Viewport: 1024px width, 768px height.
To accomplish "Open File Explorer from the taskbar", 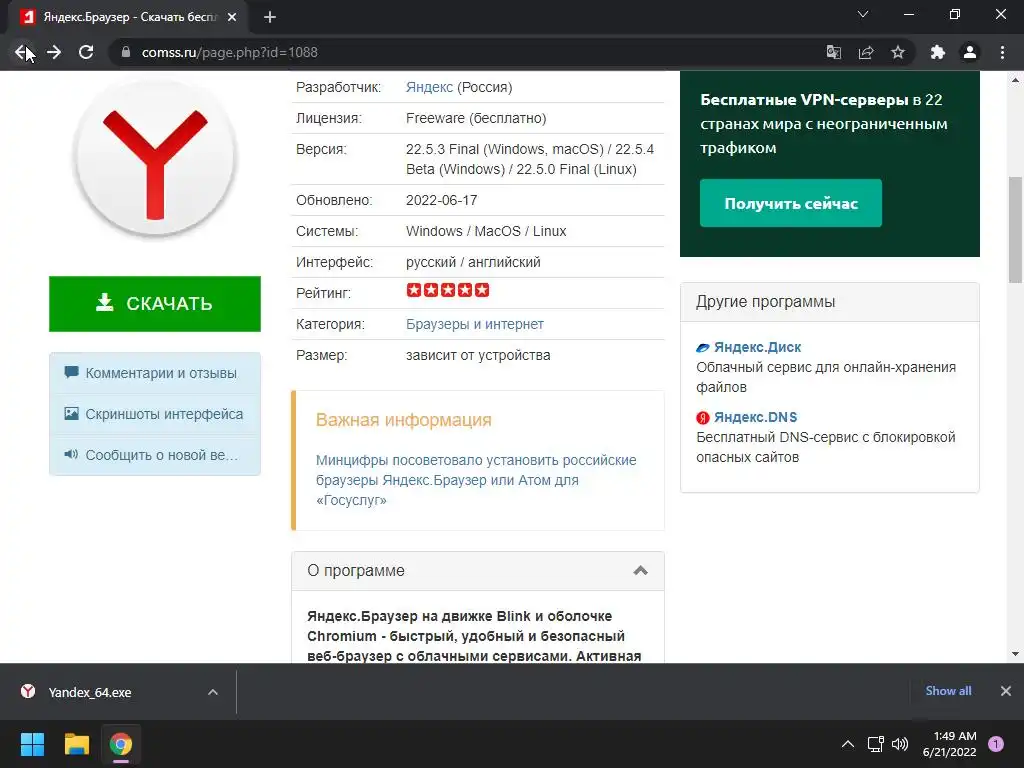I will pyautogui.click(x=76, y=744).
